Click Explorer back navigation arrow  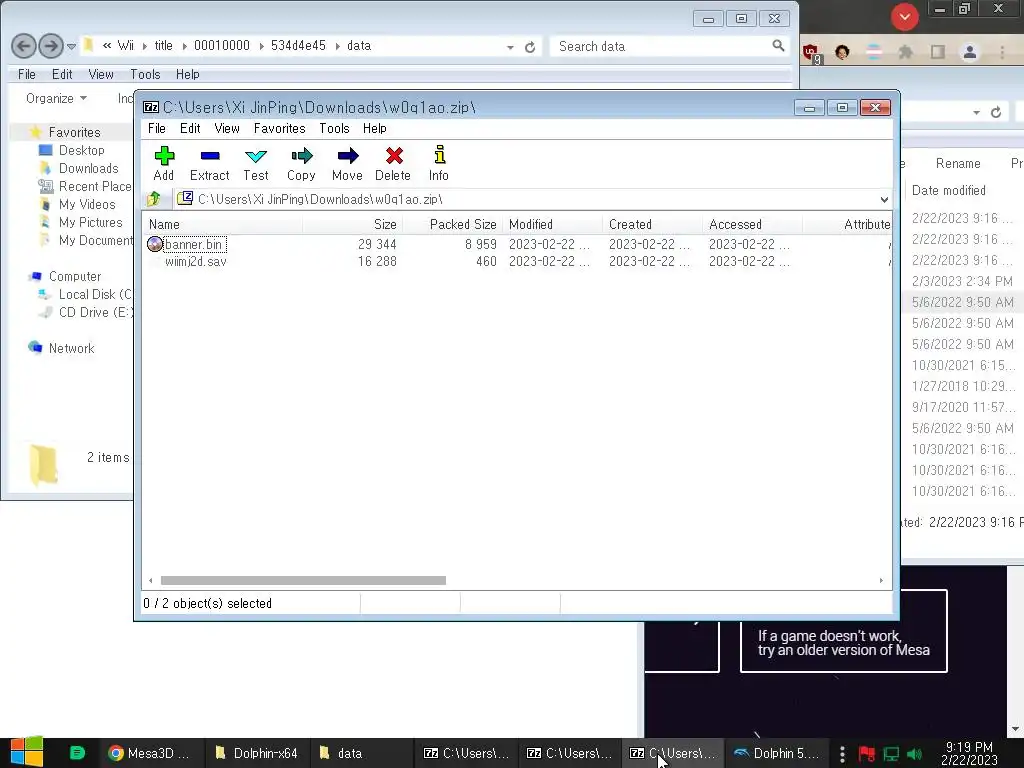coord(24,46)
